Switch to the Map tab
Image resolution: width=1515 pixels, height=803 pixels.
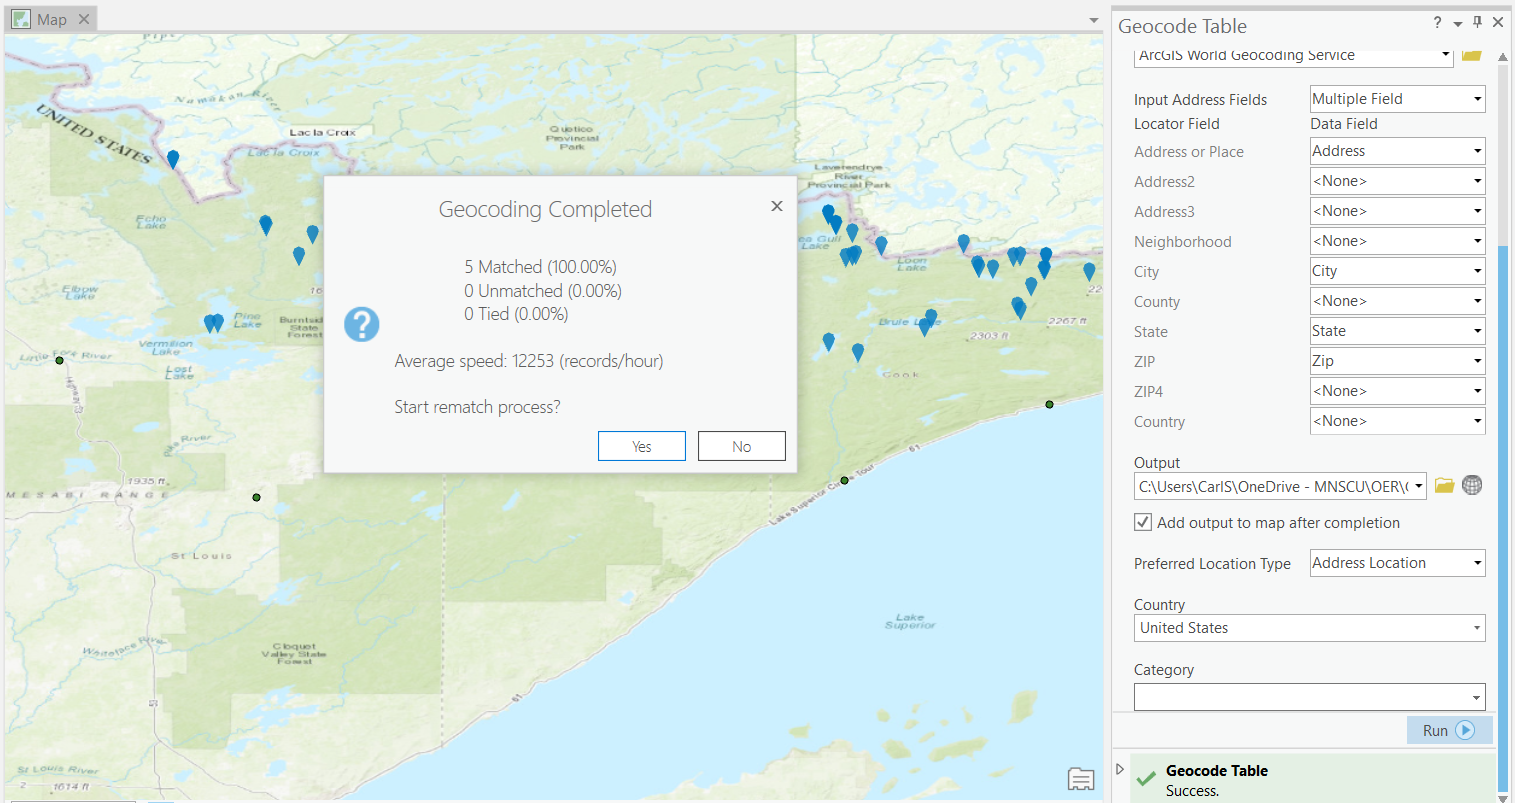point(50,17)
